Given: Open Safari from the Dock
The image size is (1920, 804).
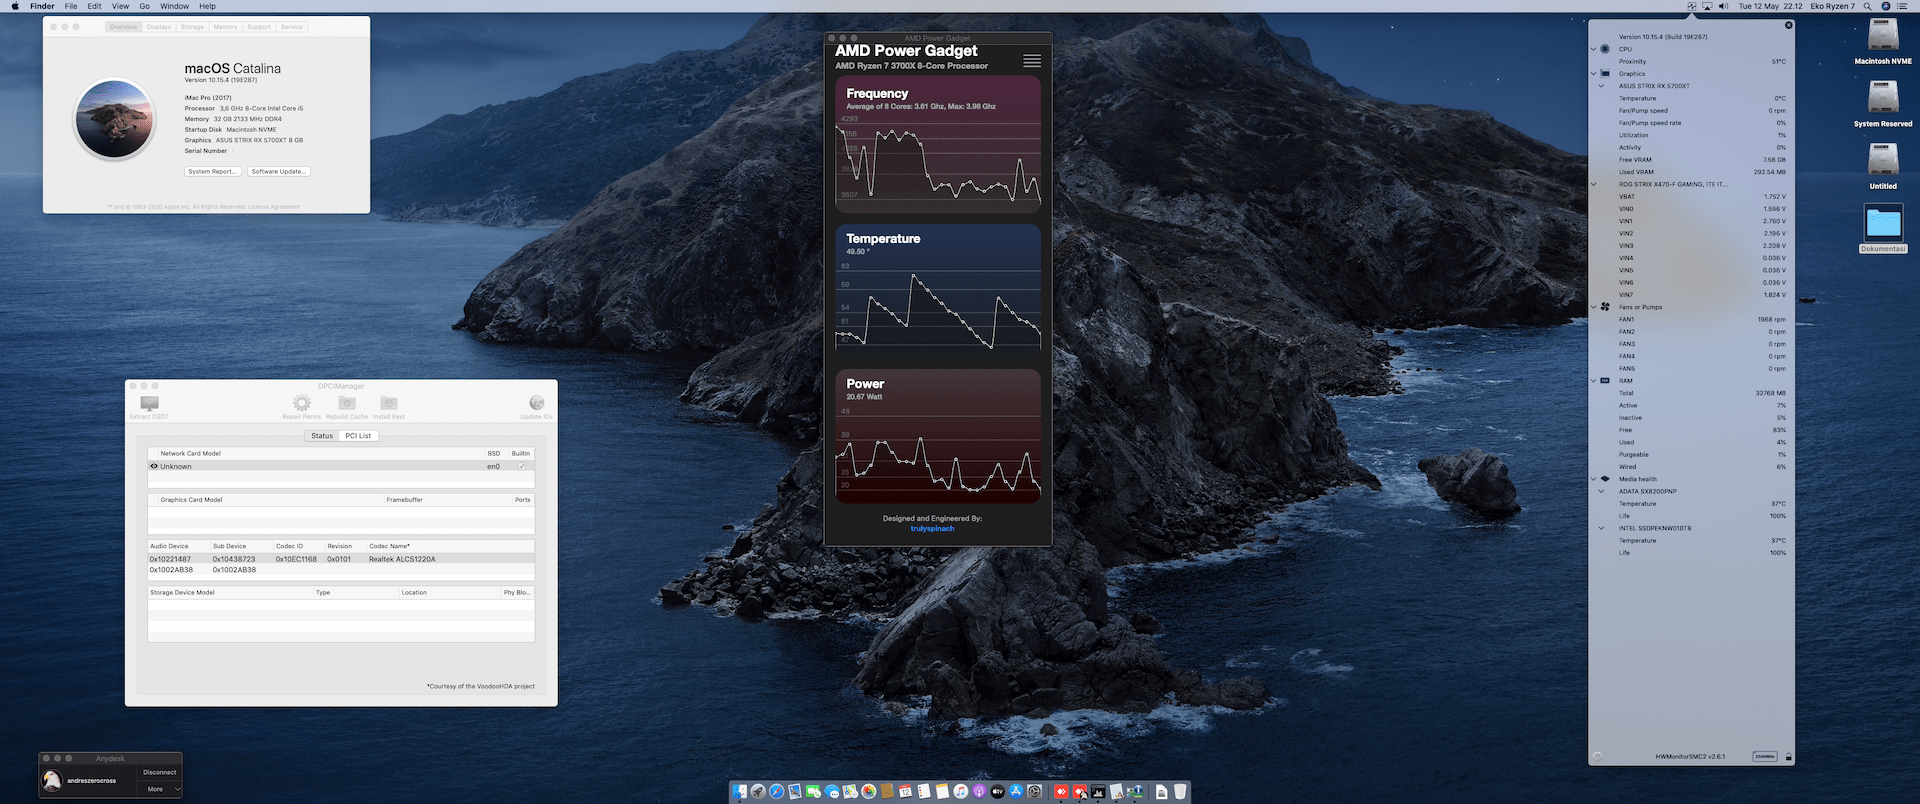Looking at the screenshot, I should tap(777, 791).
